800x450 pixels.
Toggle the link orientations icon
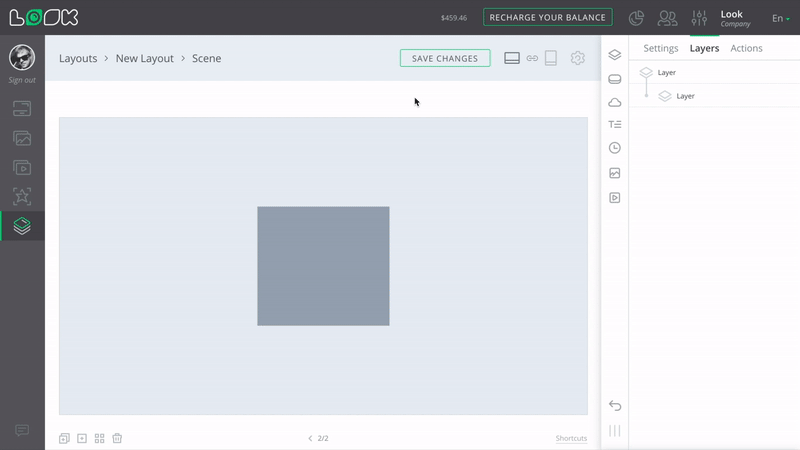coord(532,58)
